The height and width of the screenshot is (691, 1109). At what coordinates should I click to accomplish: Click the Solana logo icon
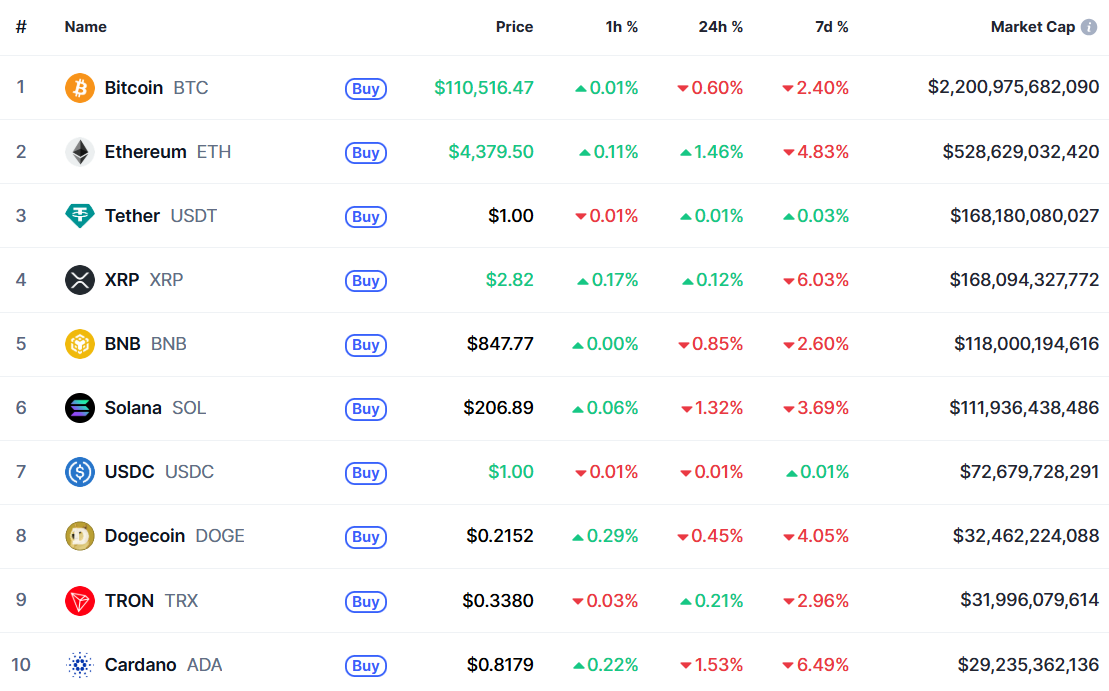click(x=80, y=408)
